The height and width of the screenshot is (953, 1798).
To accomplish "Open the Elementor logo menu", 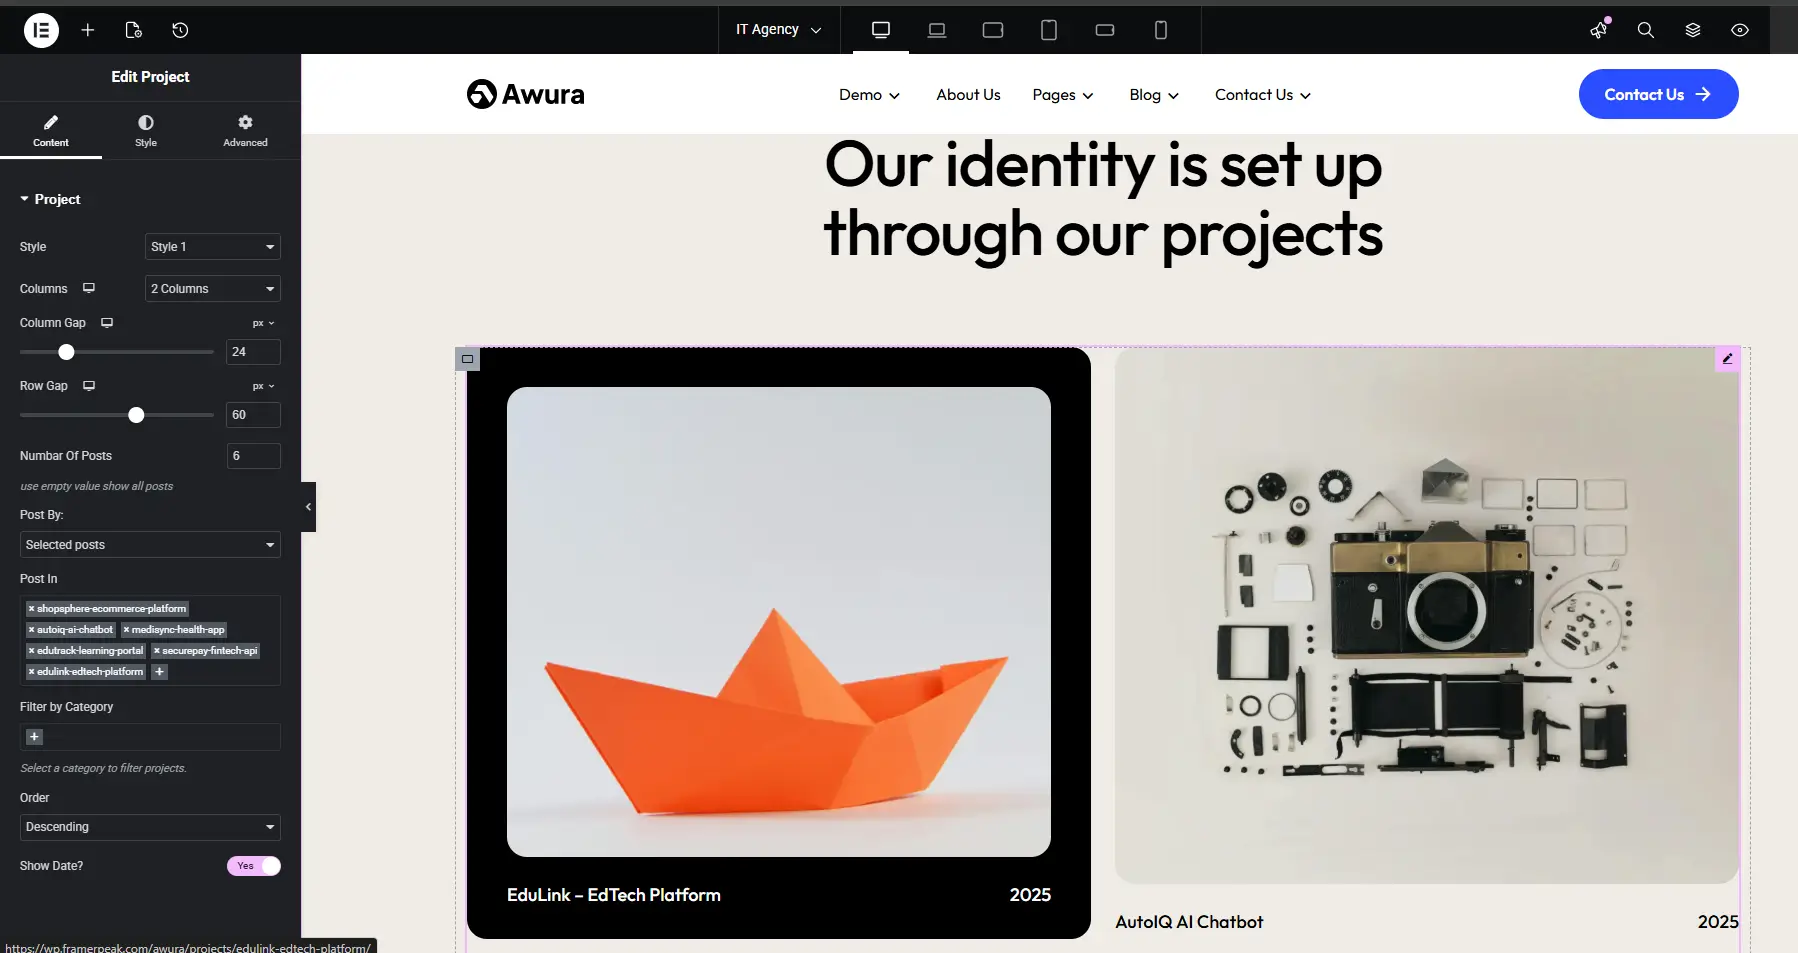I will pyautogui.click(x=41, y=30).
